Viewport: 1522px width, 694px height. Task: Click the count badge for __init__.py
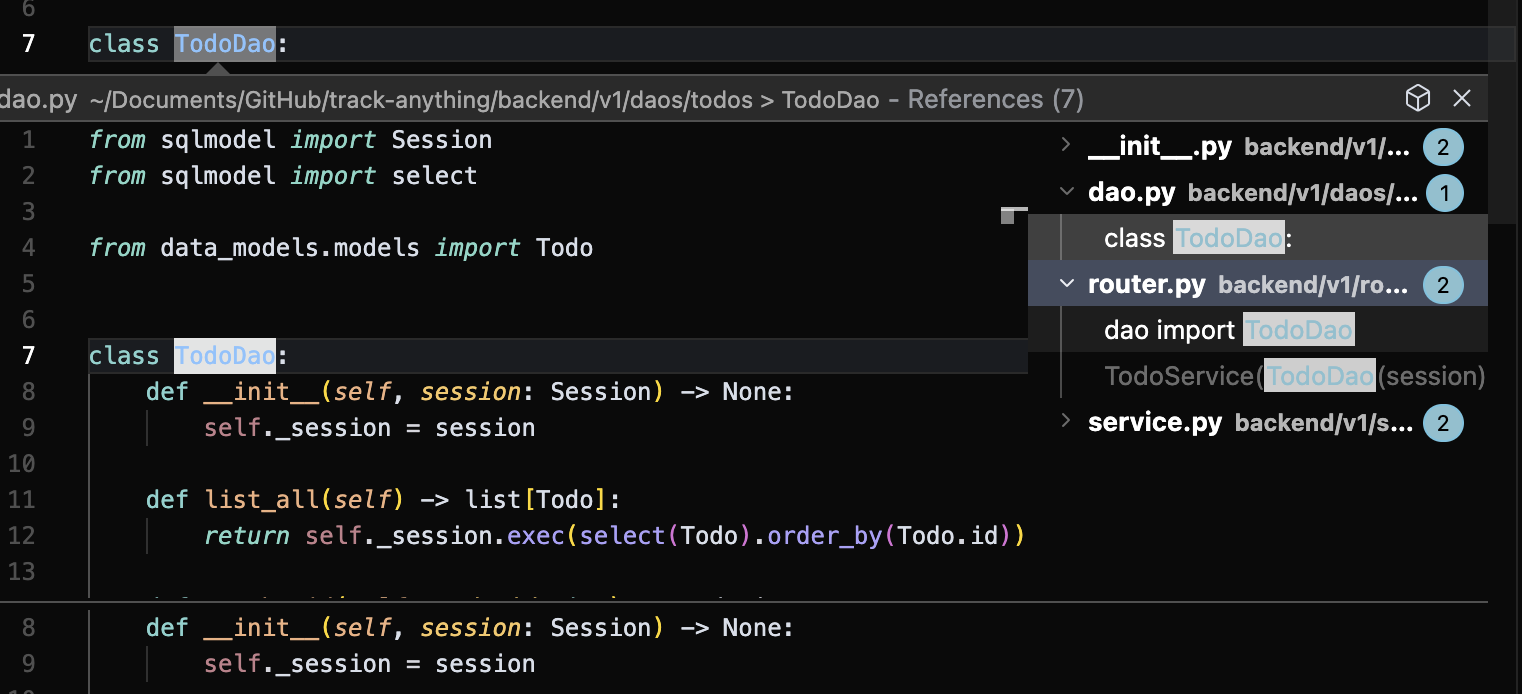click(1443, 147)
